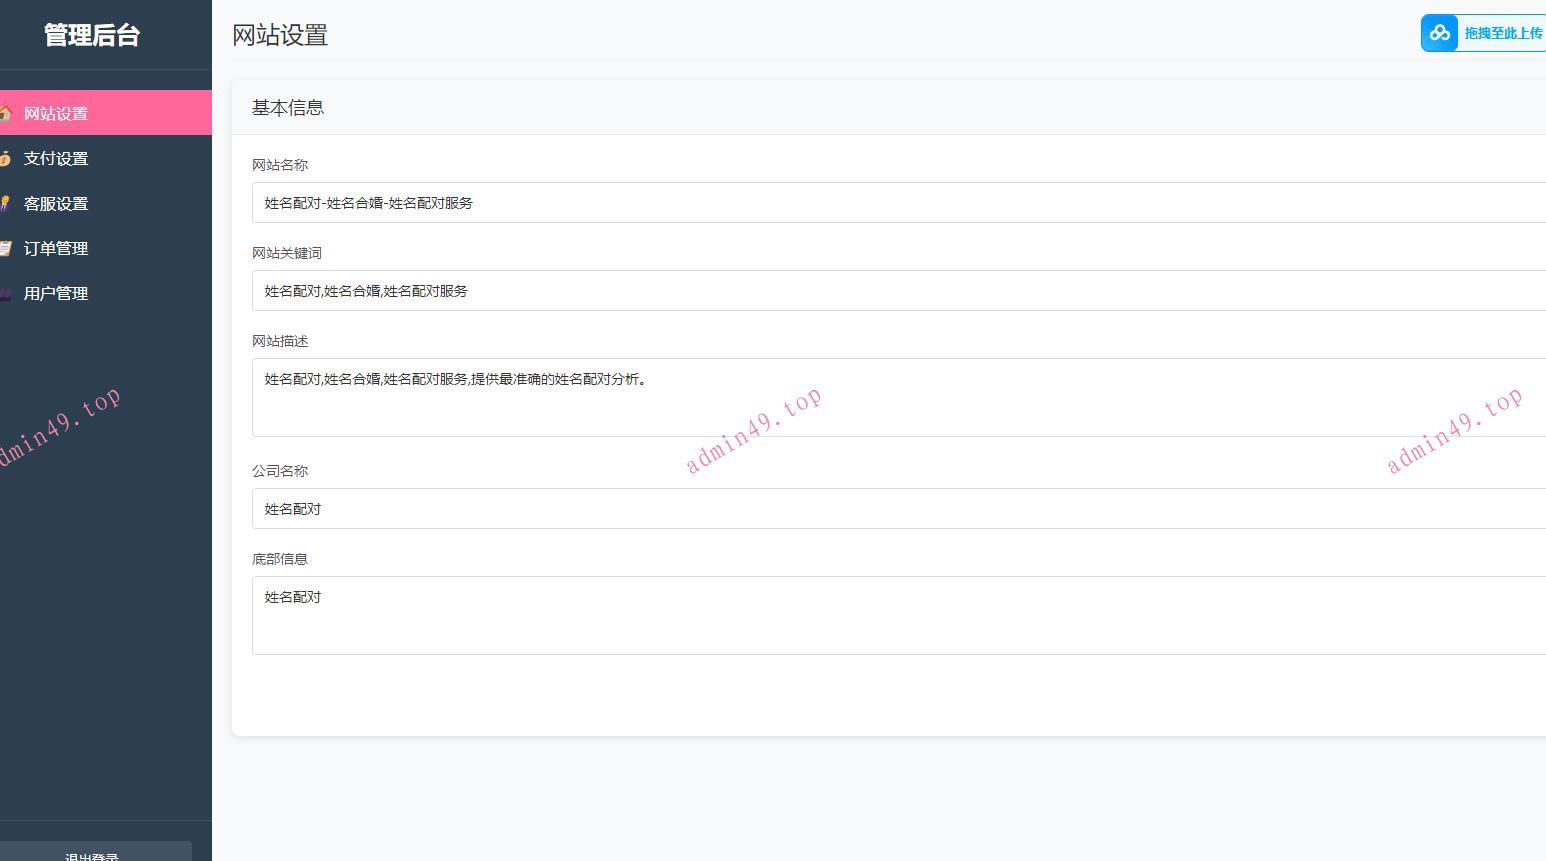Select 用户管理 from the sidebar
Screen dimensions: 1546x861
click(56, 293)
